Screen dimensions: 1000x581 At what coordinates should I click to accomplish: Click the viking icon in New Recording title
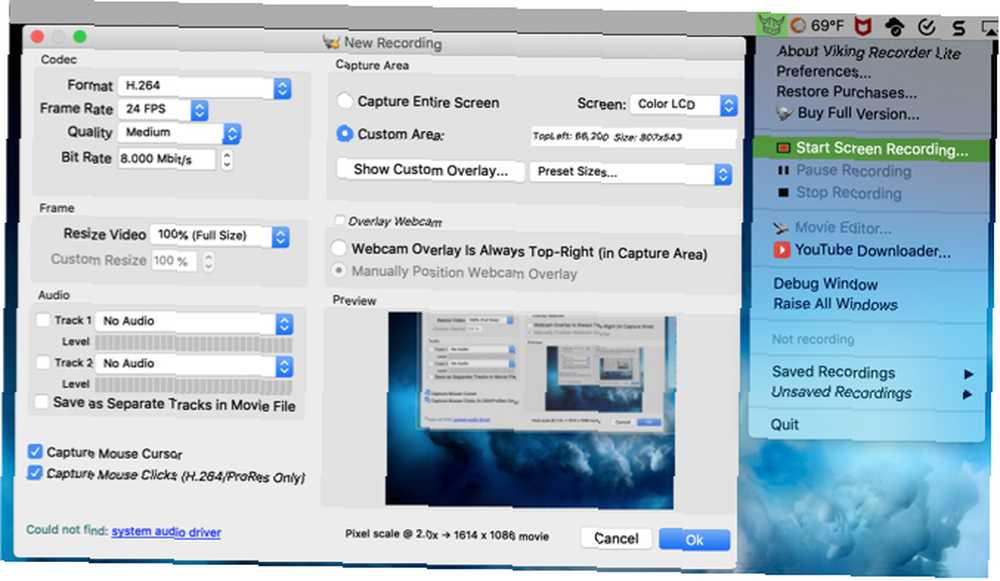pyautogui.click(x=331, y=42)
